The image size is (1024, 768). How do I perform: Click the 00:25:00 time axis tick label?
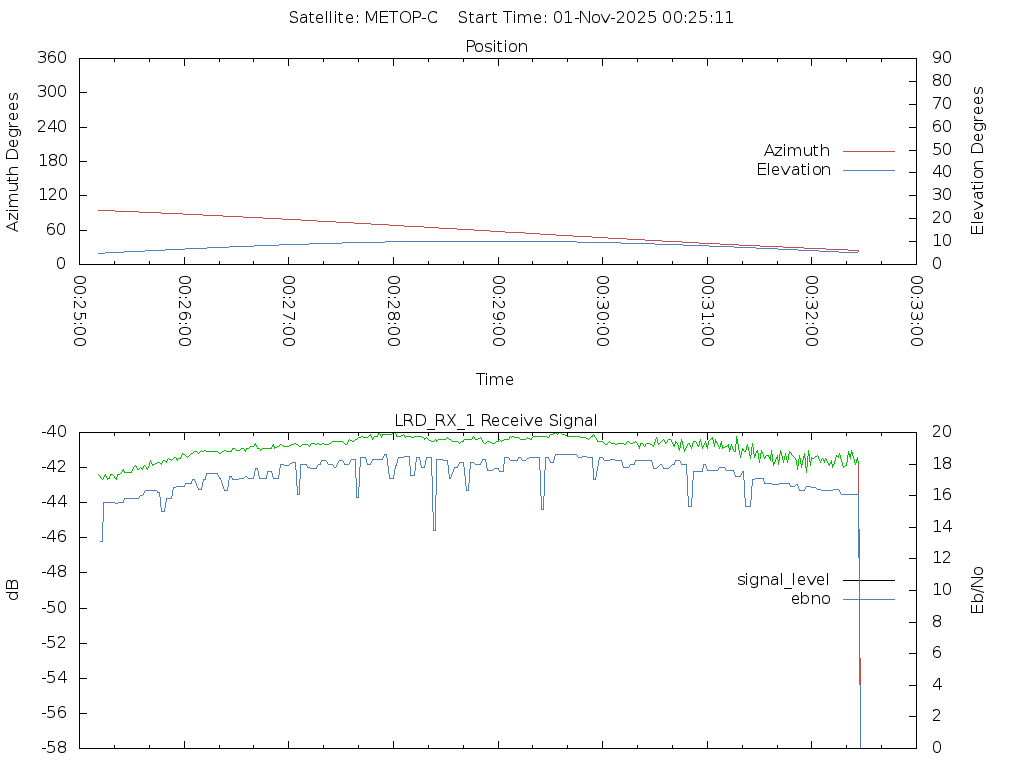coord(80,312)
